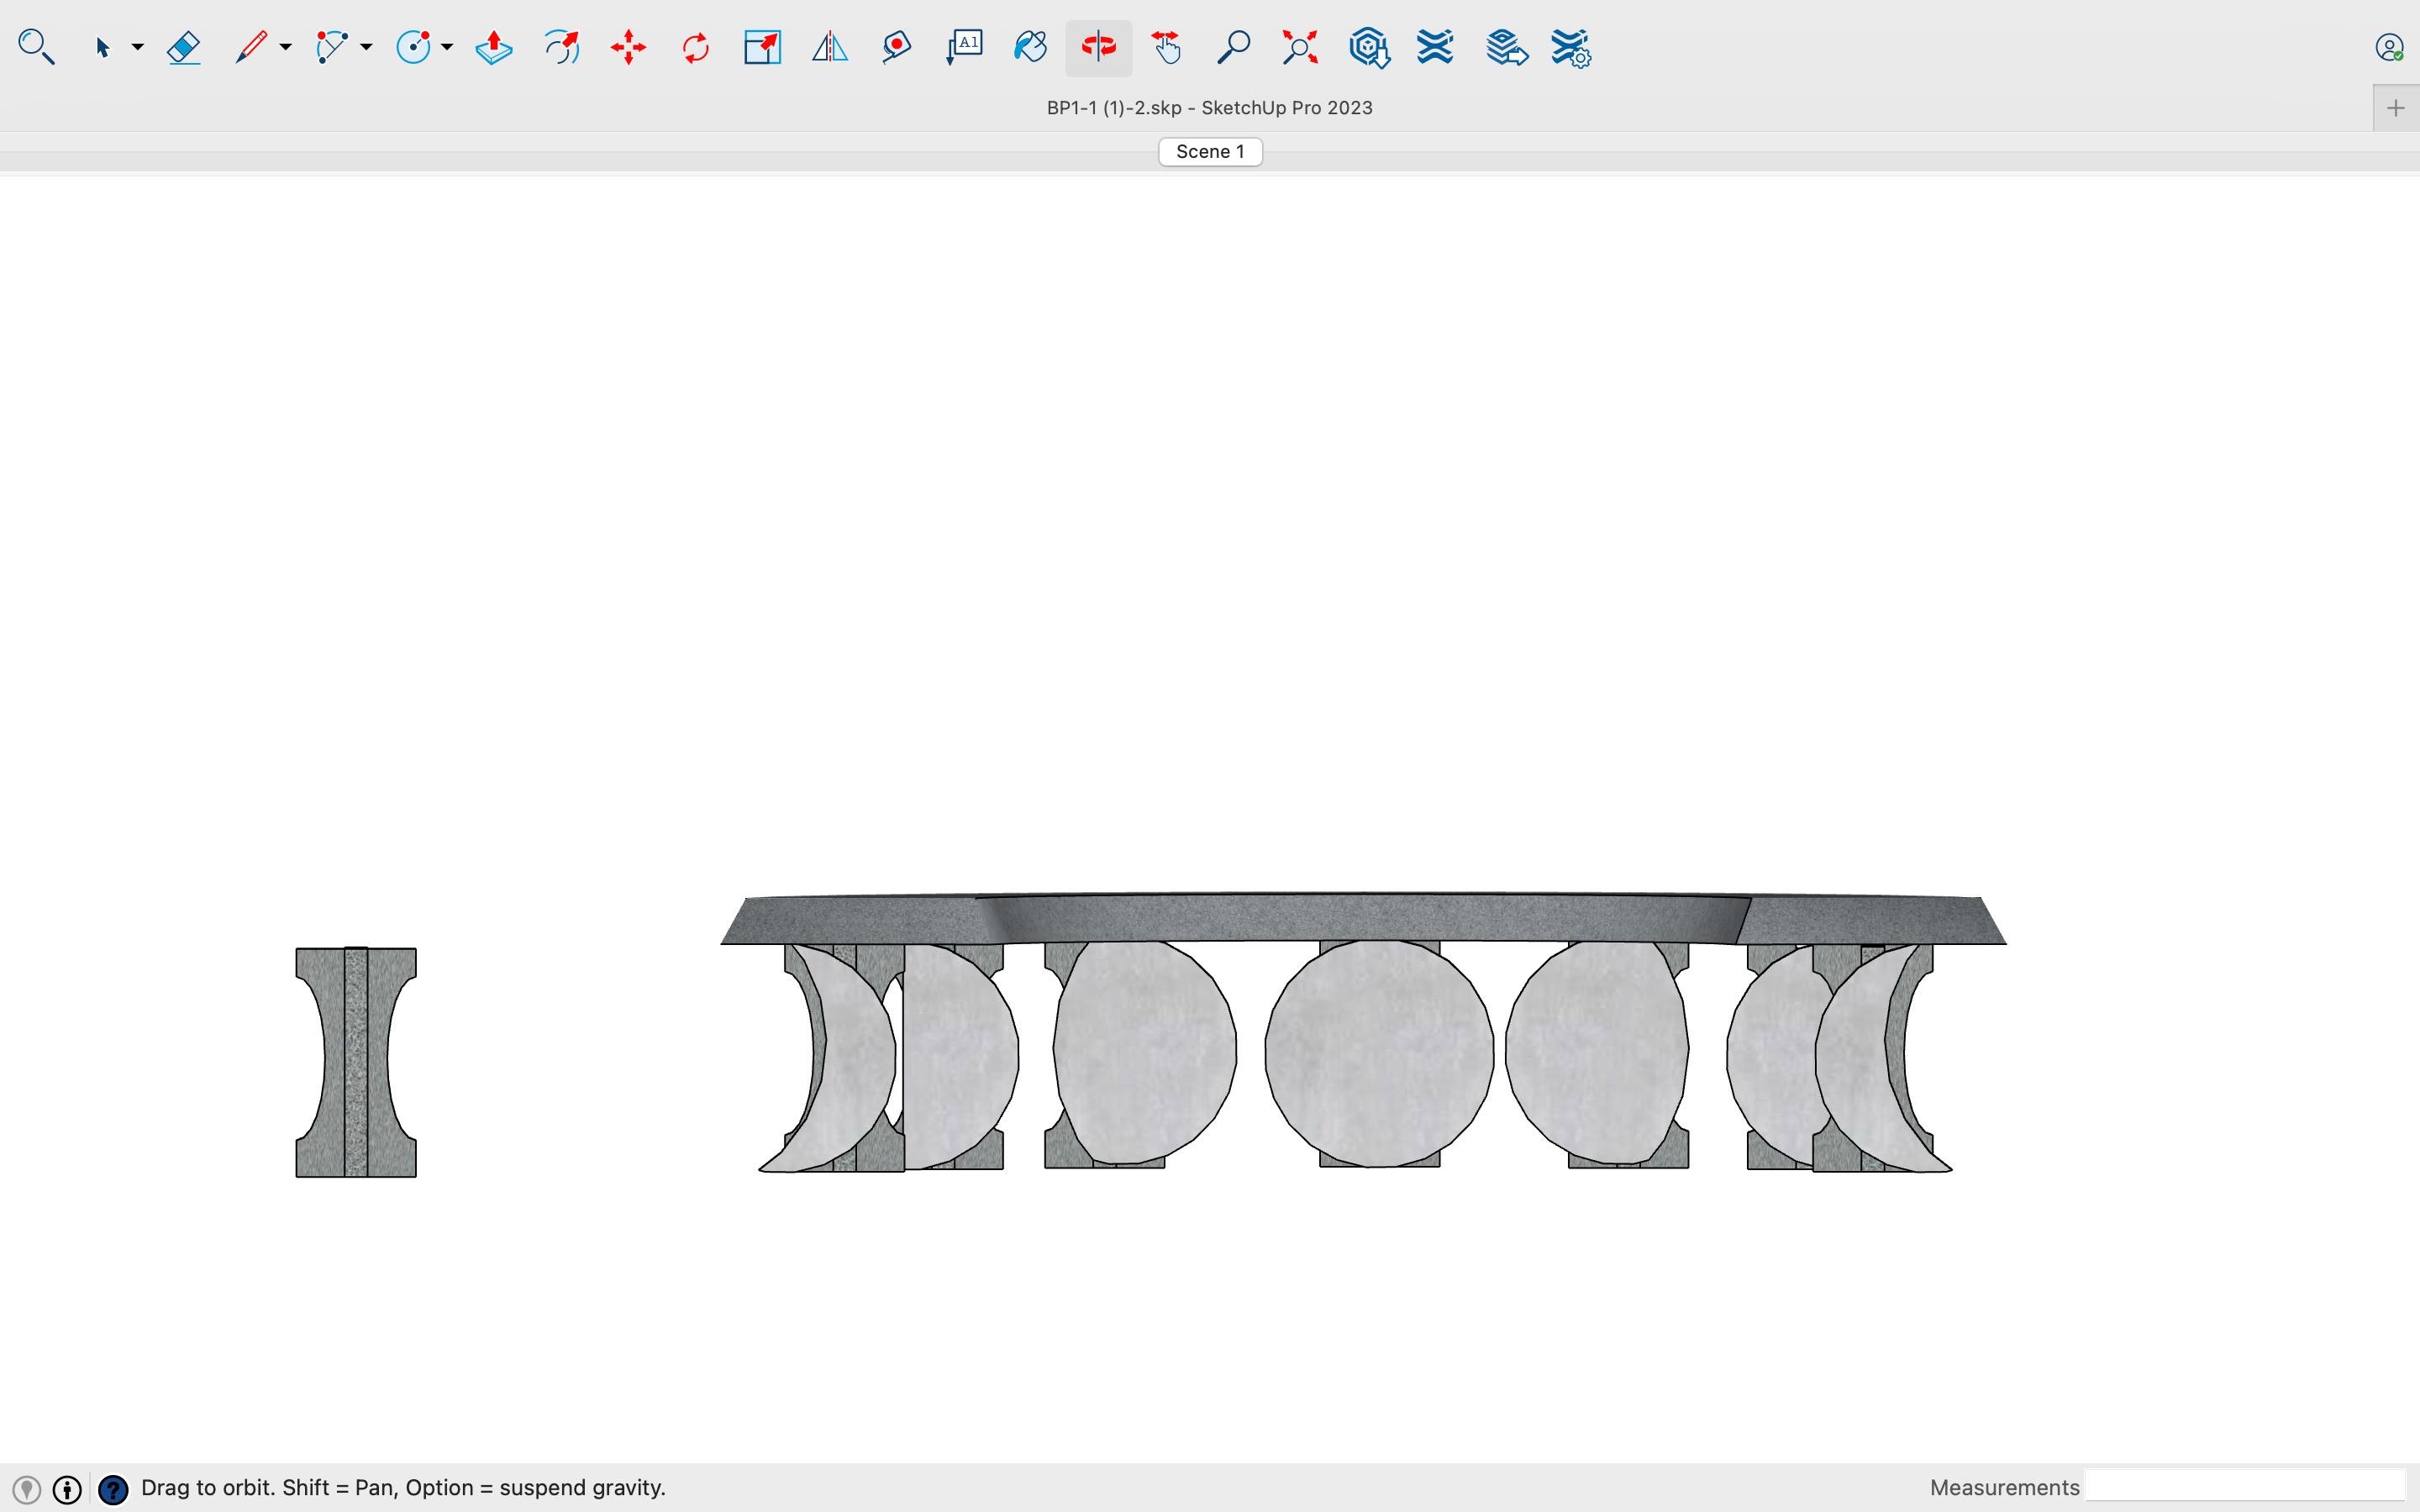Select the Scale tool

click(762, 47)
